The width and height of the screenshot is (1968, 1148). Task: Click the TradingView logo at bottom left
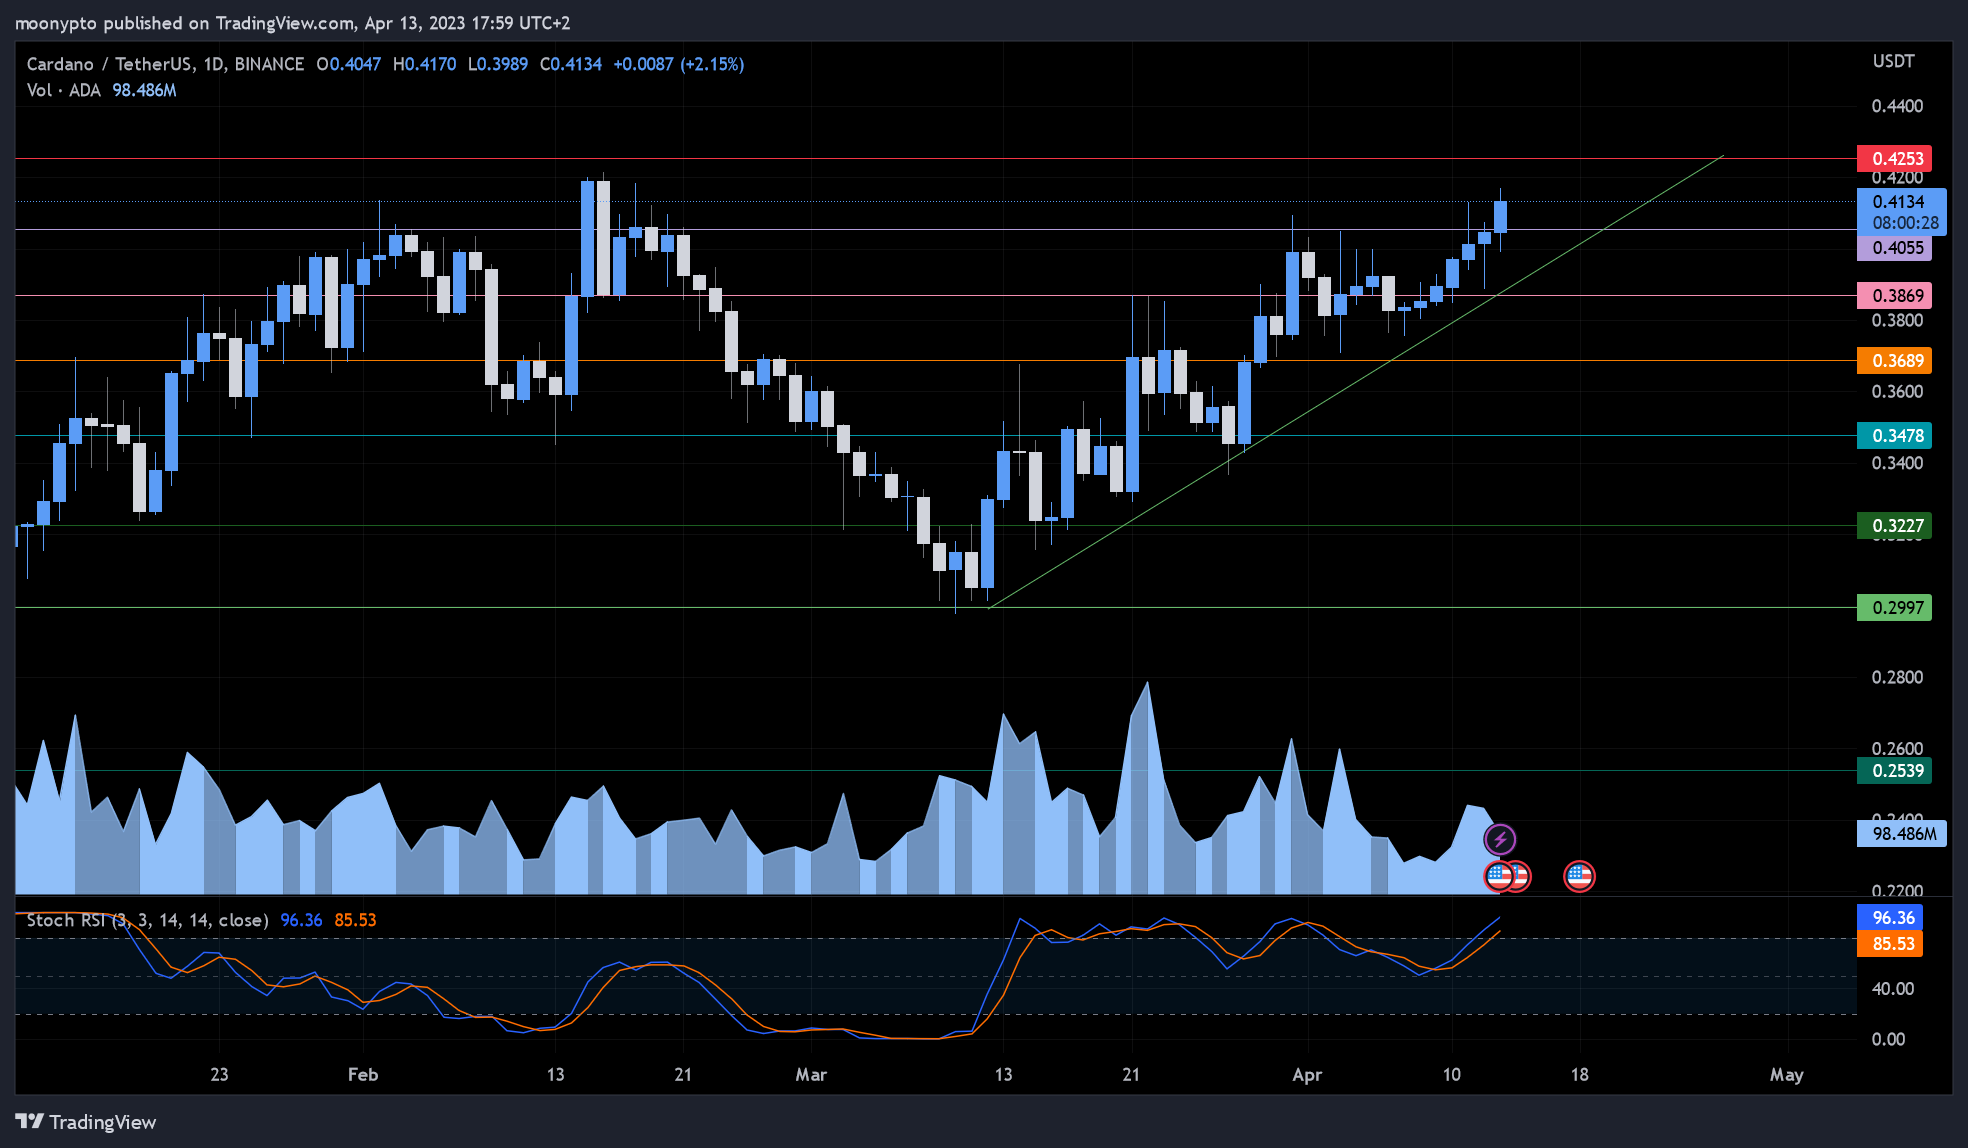click(86, 1122)
